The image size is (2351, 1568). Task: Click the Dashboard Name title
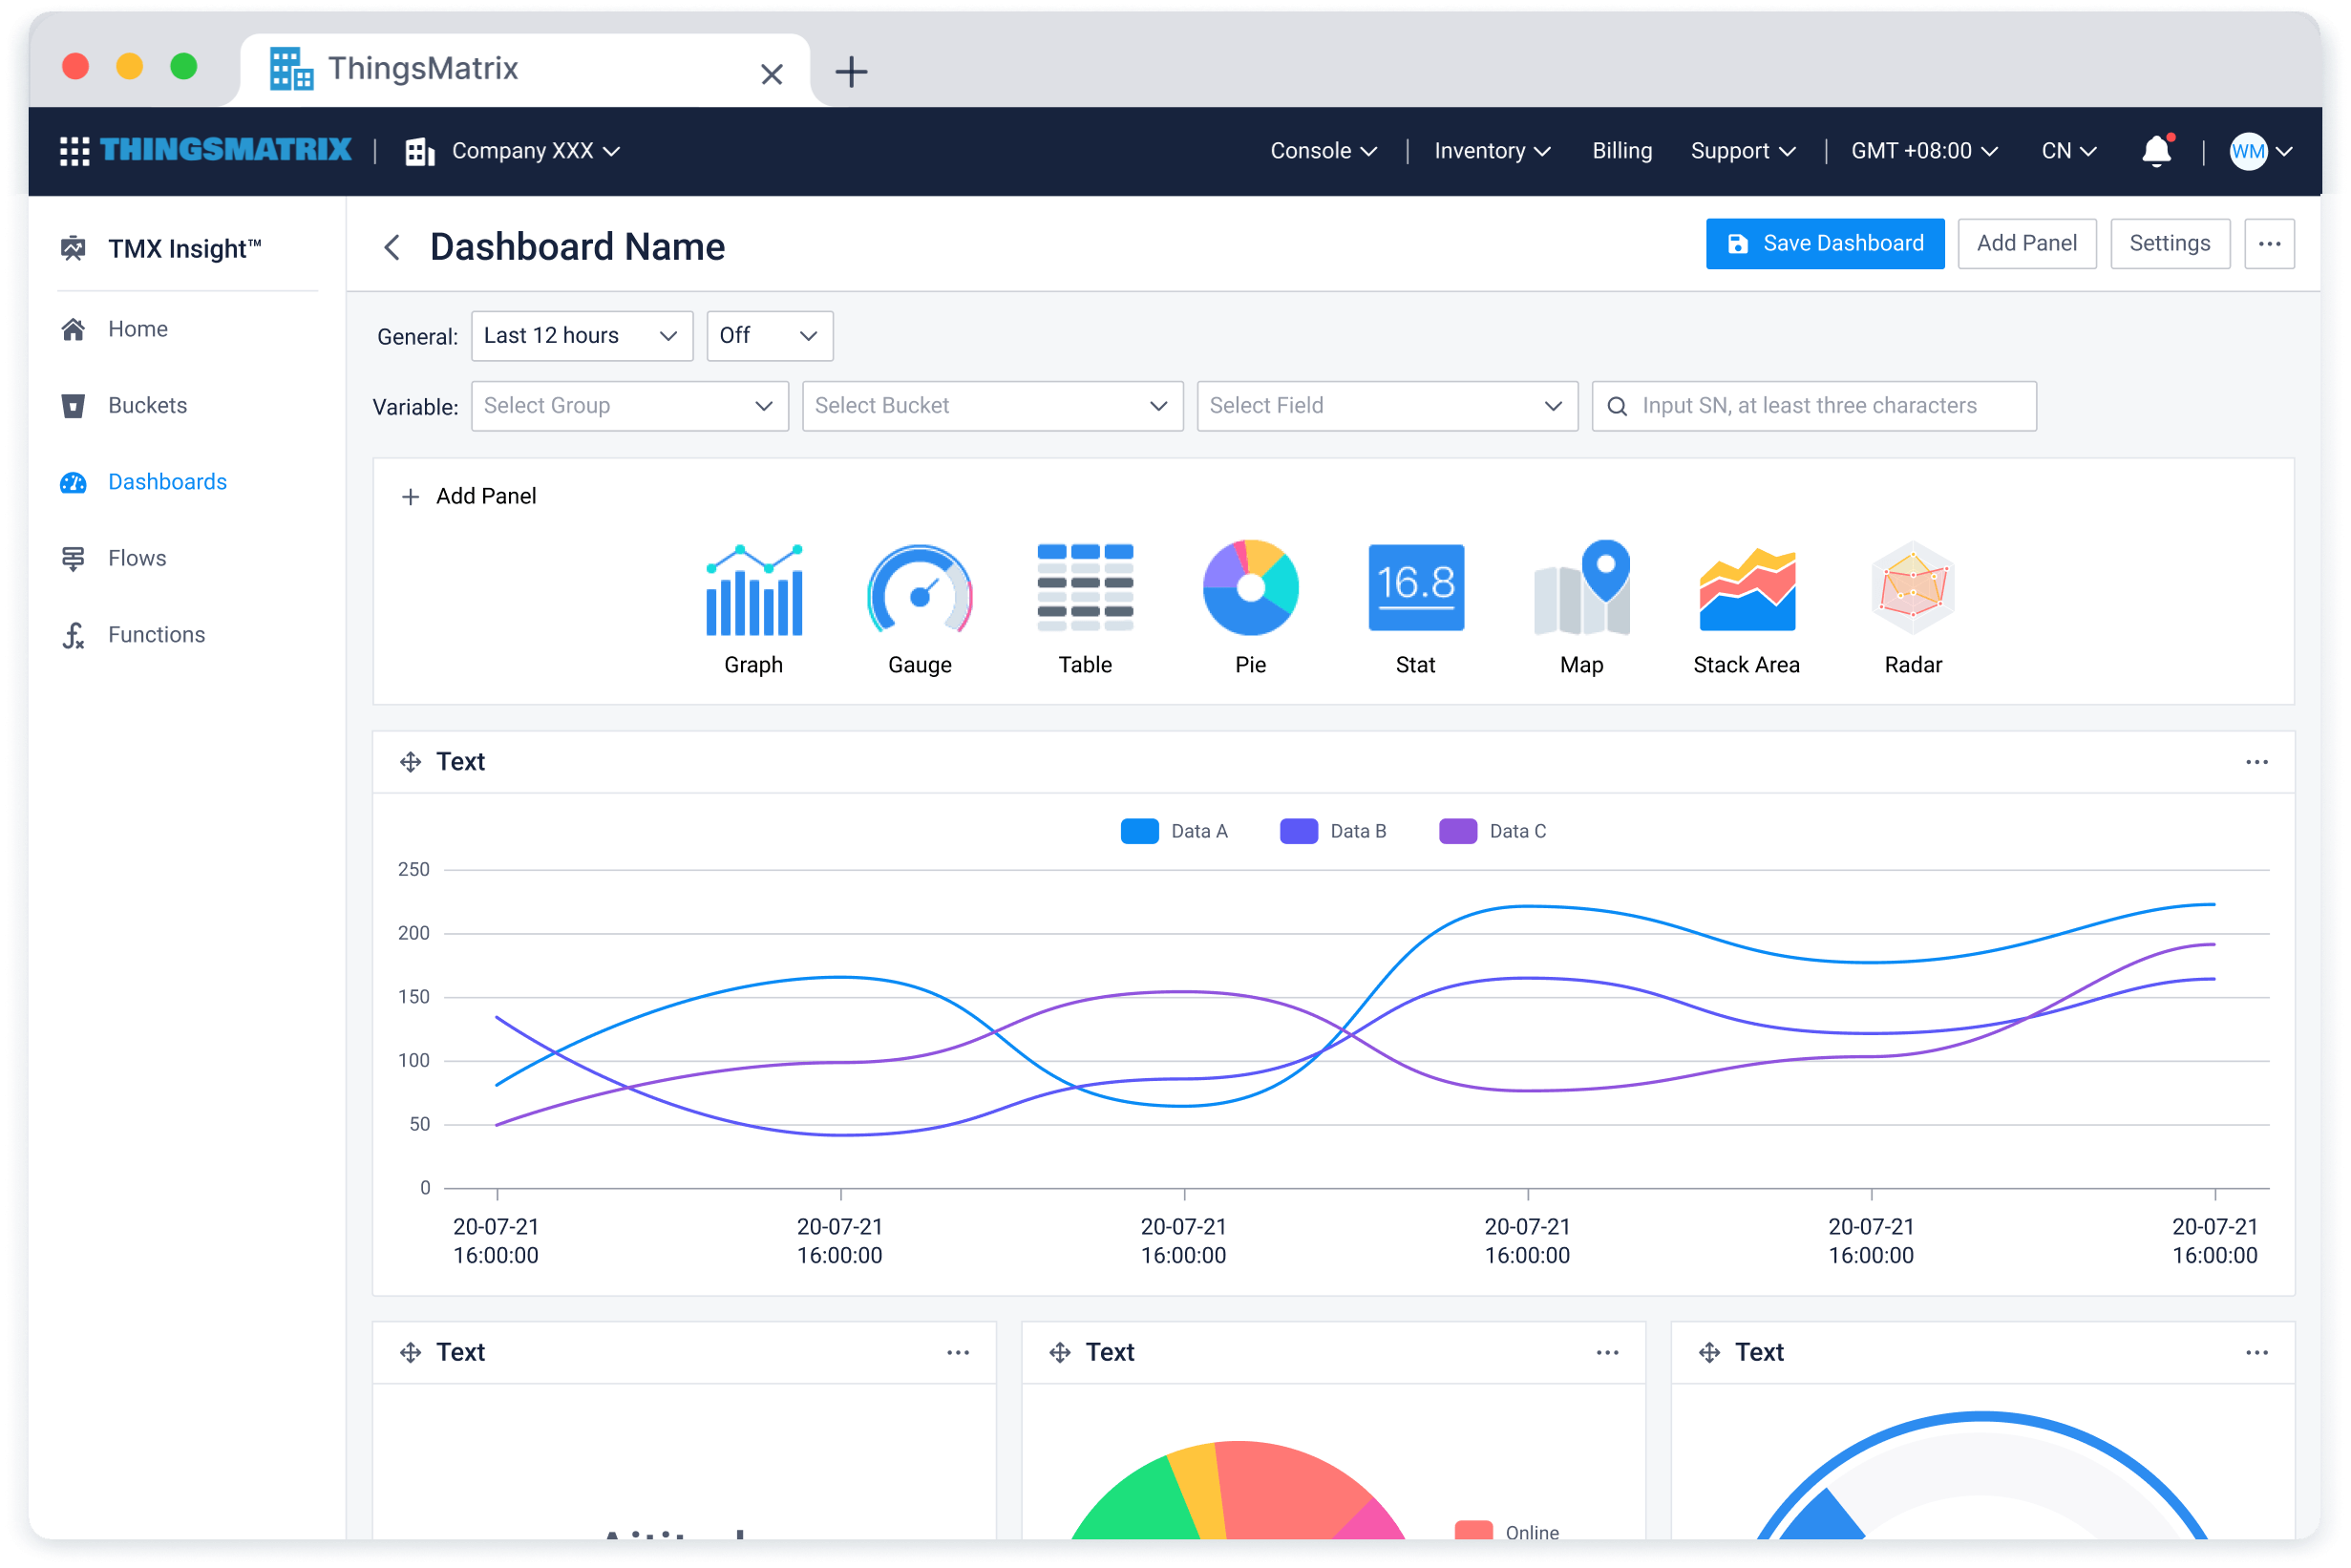[578, 247]
